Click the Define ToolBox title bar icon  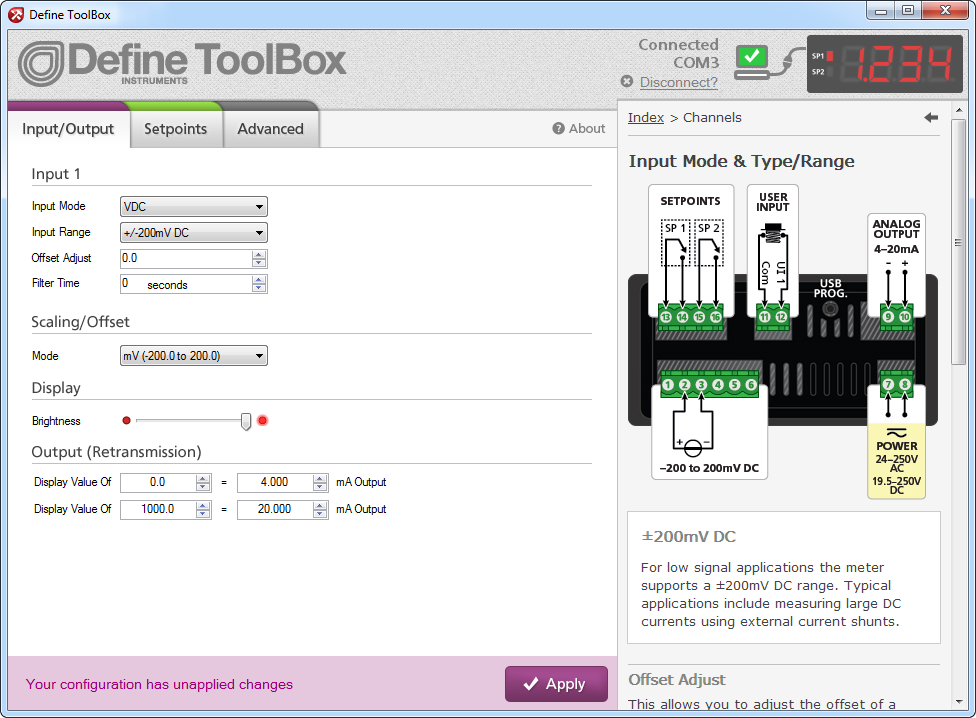click(16, 14)
